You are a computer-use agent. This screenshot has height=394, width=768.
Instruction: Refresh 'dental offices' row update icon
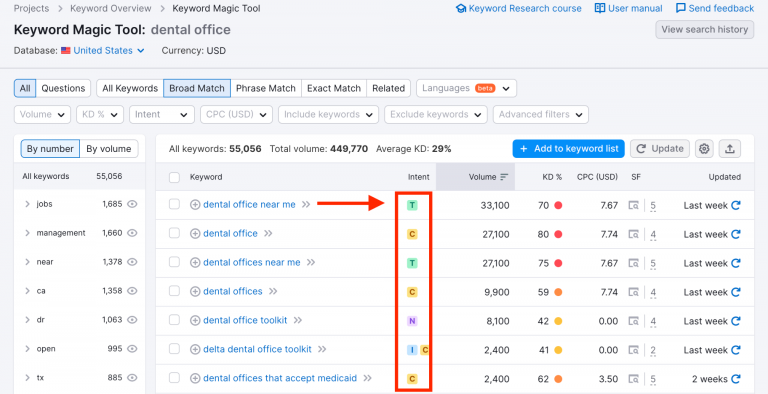coord(736,292)
